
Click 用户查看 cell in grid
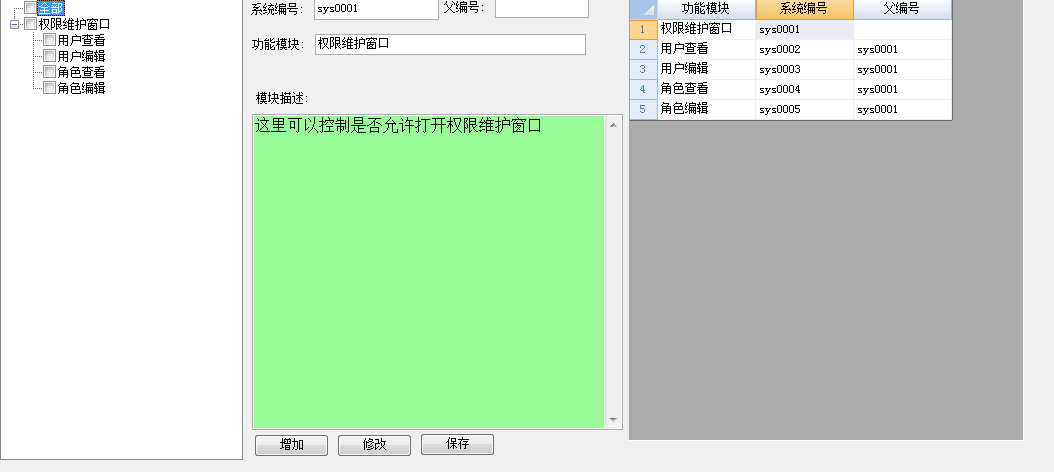click(706, 50)
